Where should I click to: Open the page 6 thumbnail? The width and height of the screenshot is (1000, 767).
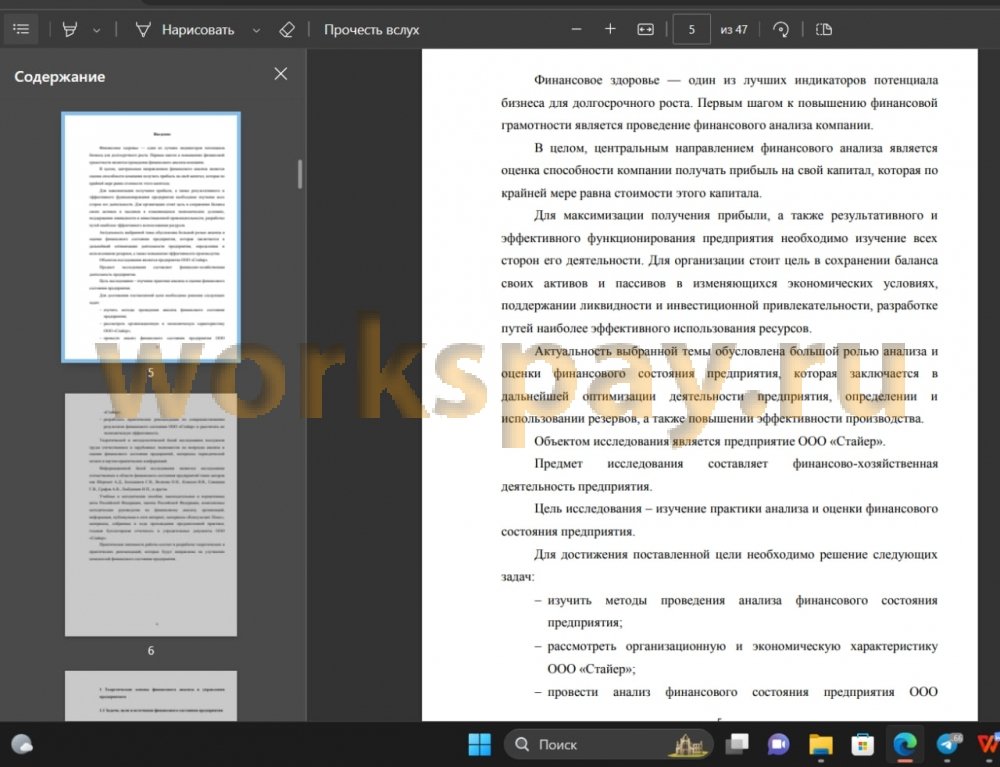(151, 514)
